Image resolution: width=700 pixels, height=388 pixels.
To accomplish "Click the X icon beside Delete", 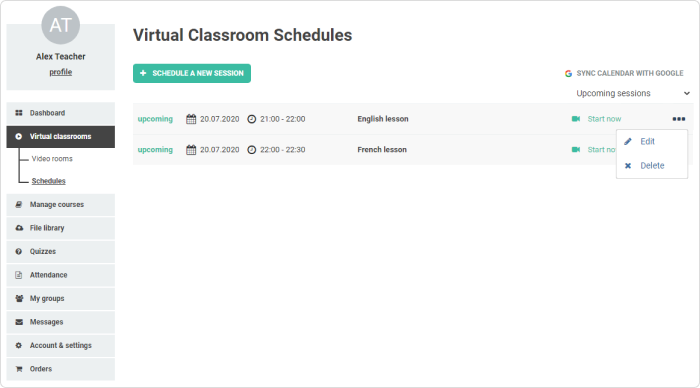I will pos(628,166).
